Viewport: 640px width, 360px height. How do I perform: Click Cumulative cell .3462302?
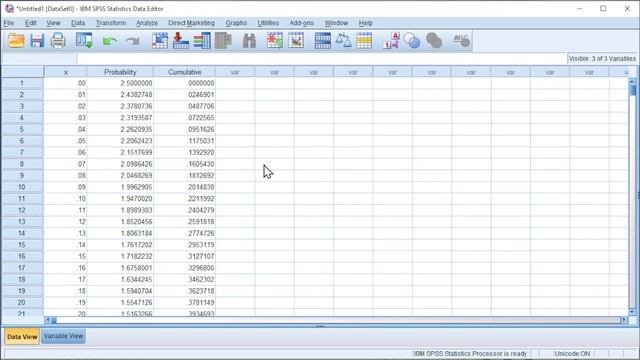184,280
